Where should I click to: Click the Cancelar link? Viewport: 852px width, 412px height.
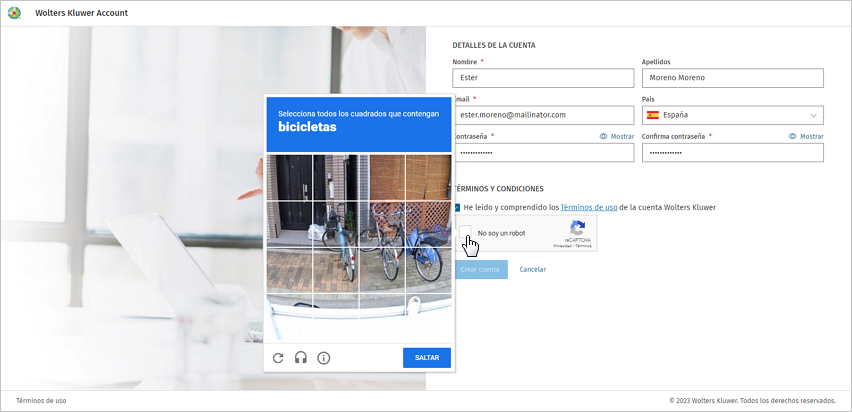pyautogui.click(x=532, y=269)
